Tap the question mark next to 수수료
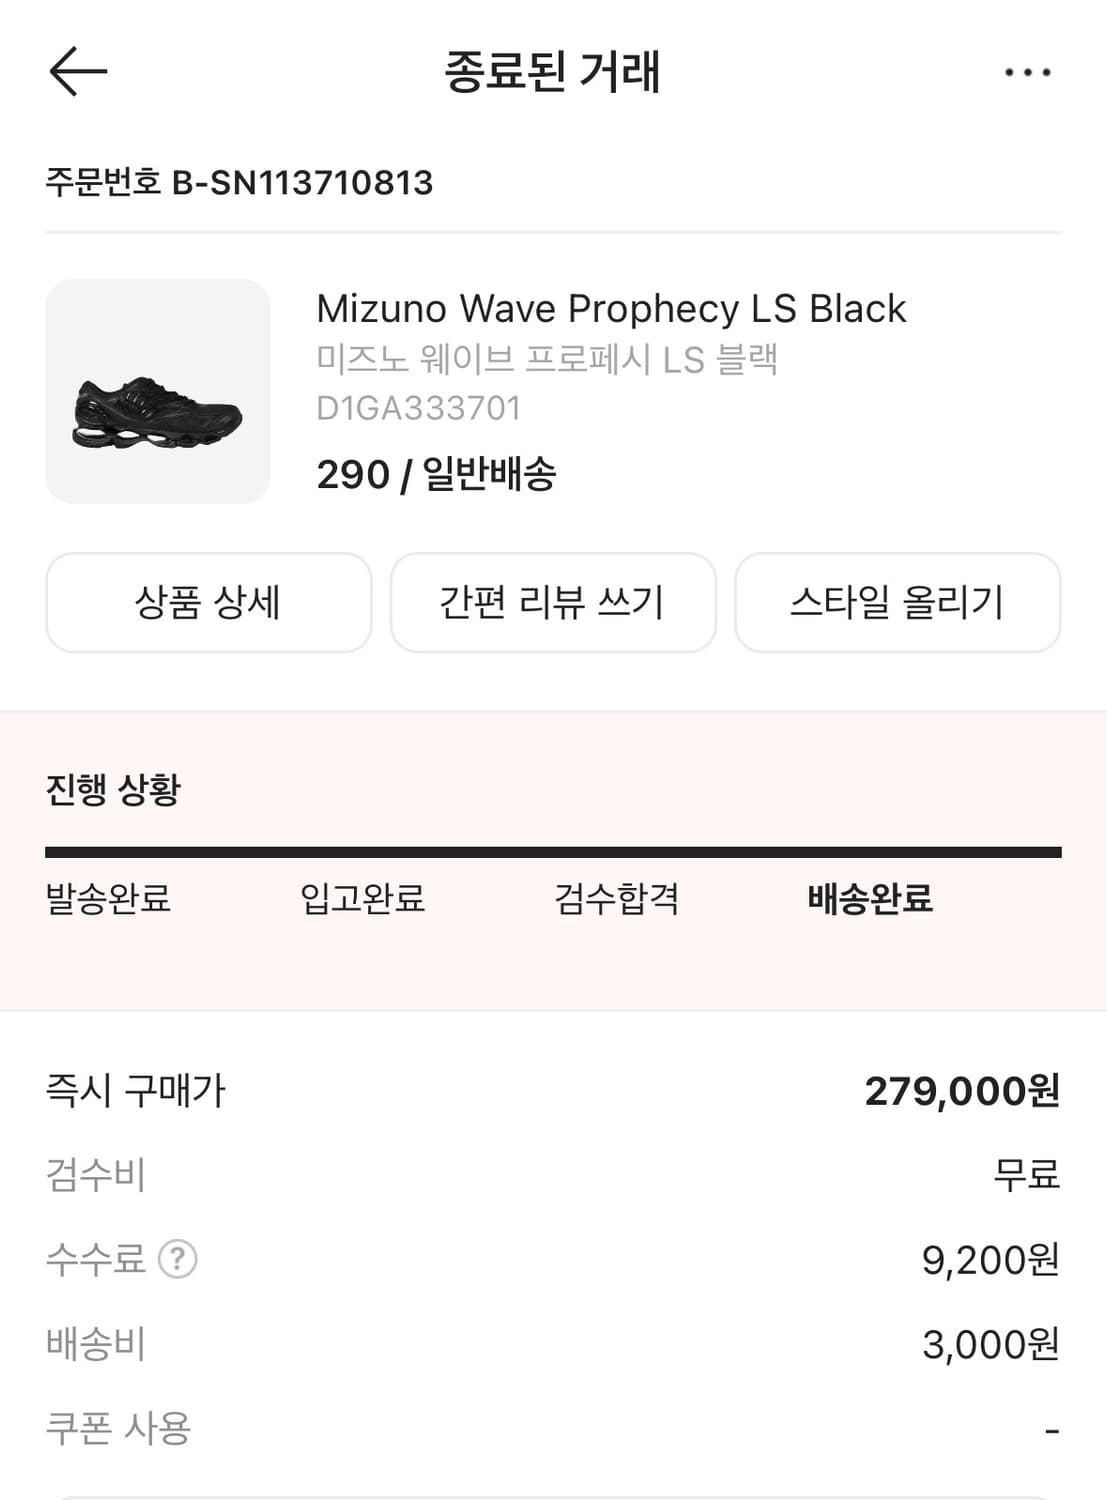 [178, 1259]
